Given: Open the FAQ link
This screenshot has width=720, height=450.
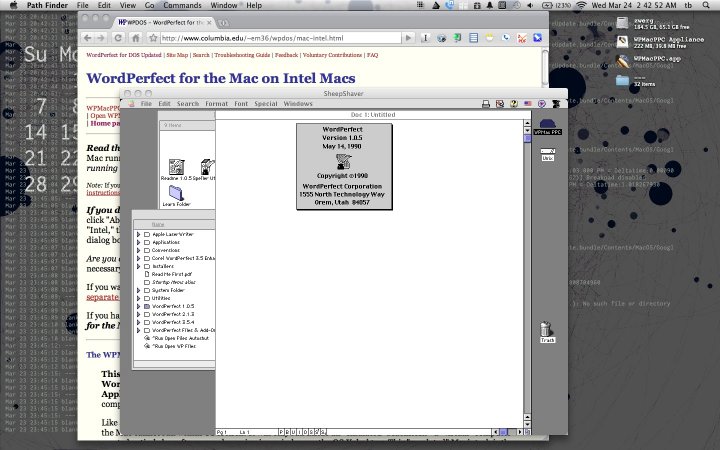Looking at the screenshot, I should [x=372, y=55].
